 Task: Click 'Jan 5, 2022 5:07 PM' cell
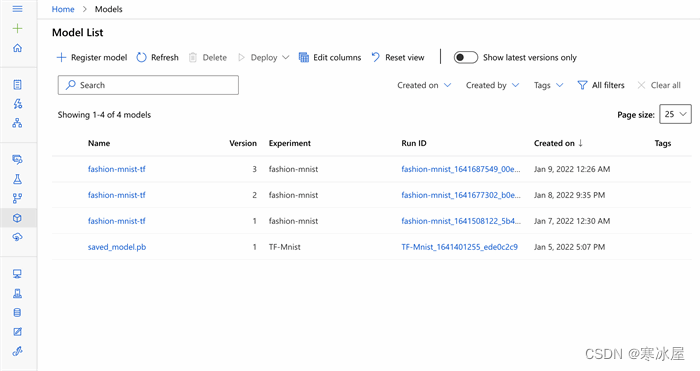(x=569, y=247)
